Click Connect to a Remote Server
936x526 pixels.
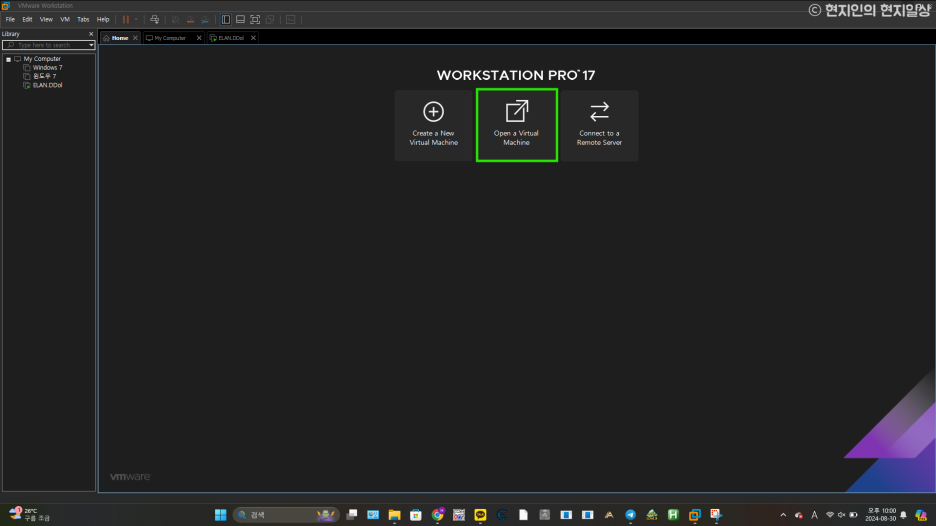point(599,125)
